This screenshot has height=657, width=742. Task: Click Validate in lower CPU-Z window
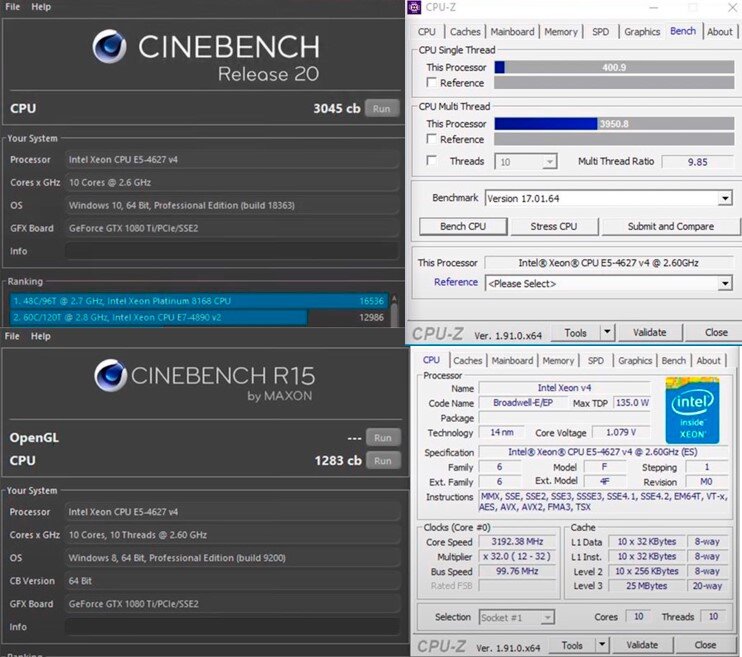(x=642, y=645)
